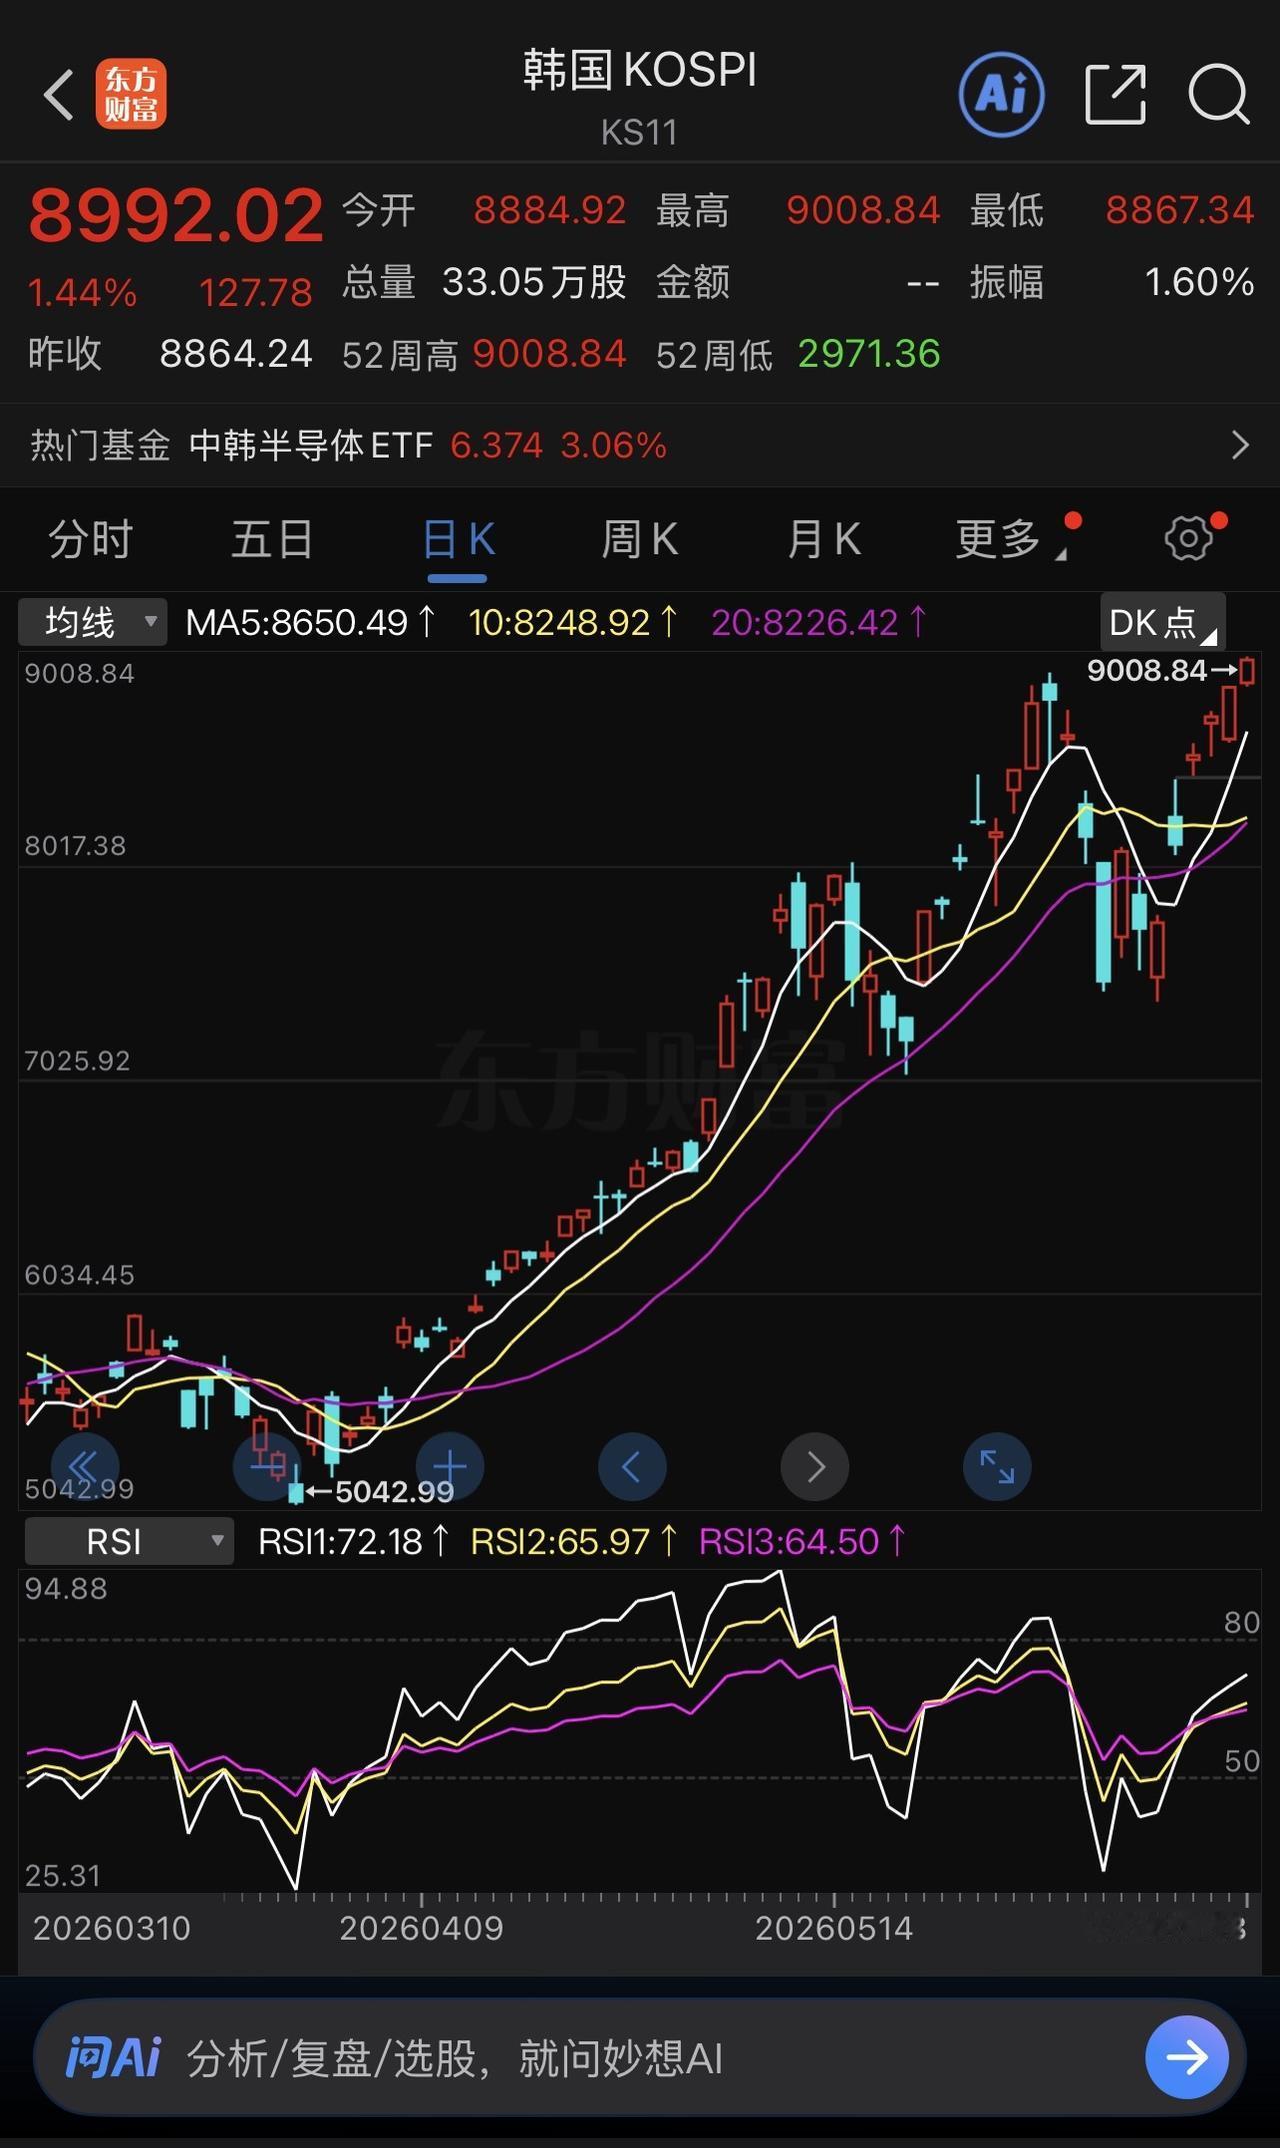1280x2148 pixels.
Task: Tap the MA5:8650.49 value
Action: [311, 622]
